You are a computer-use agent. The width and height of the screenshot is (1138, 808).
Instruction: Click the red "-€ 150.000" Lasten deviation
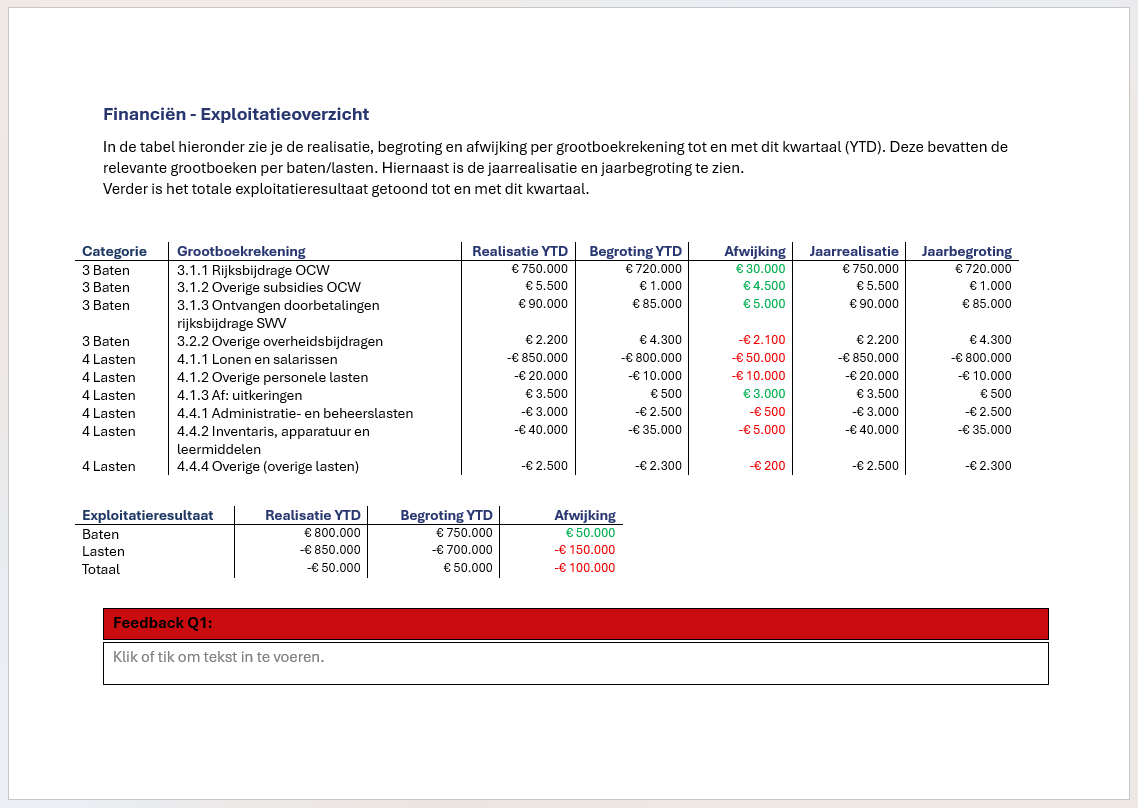pyautogui.click(x=585, y=550)
